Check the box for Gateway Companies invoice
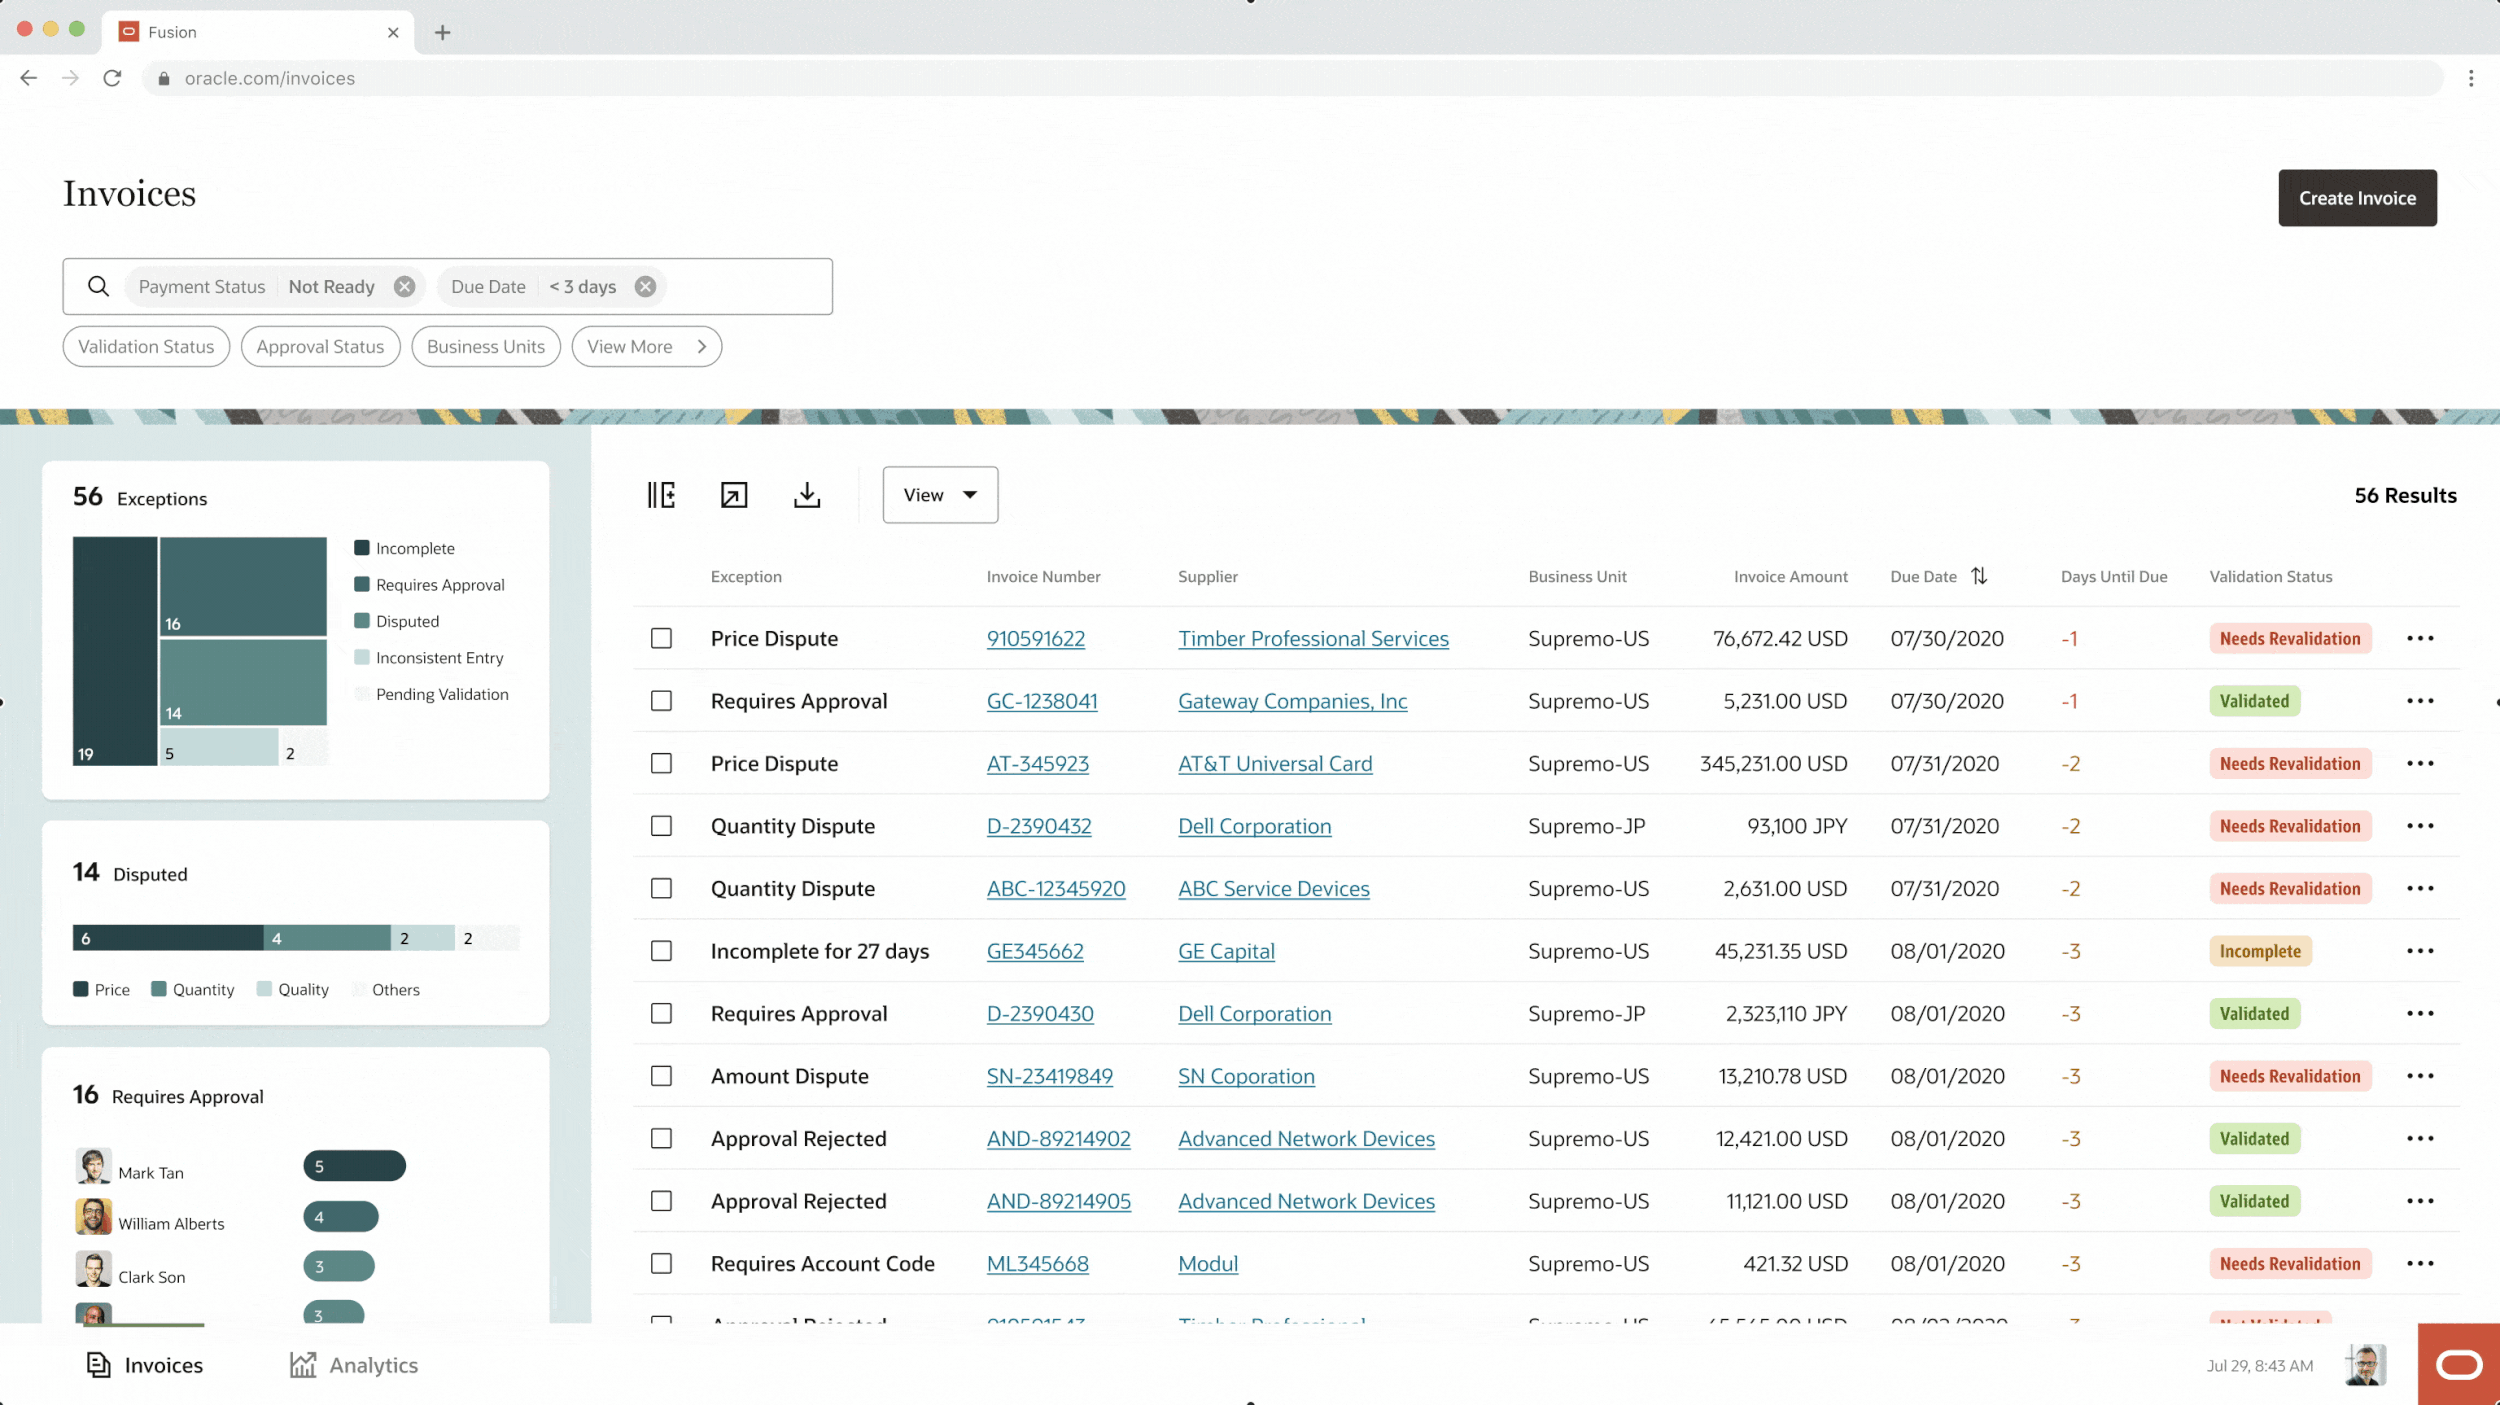 (661, 701)
